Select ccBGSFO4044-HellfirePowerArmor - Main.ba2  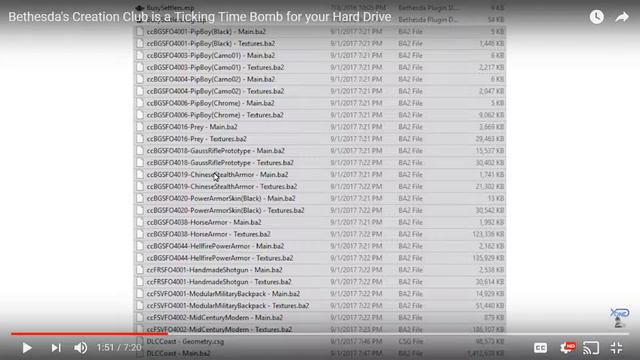[x=215, y=246]
